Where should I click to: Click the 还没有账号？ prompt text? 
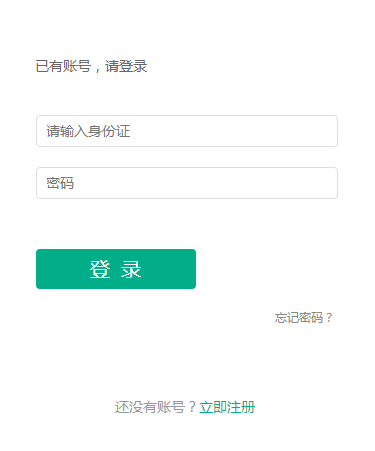156,407
